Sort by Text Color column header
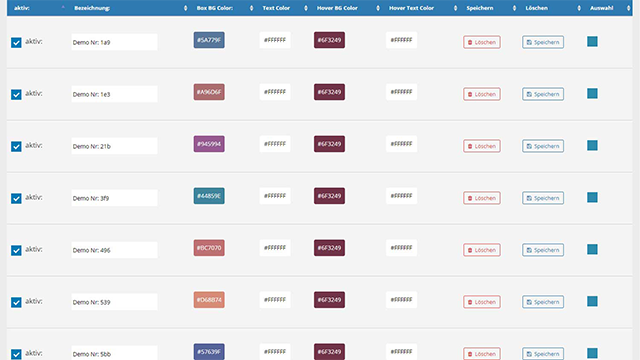640x360 pixels. [x=283, y=8]
